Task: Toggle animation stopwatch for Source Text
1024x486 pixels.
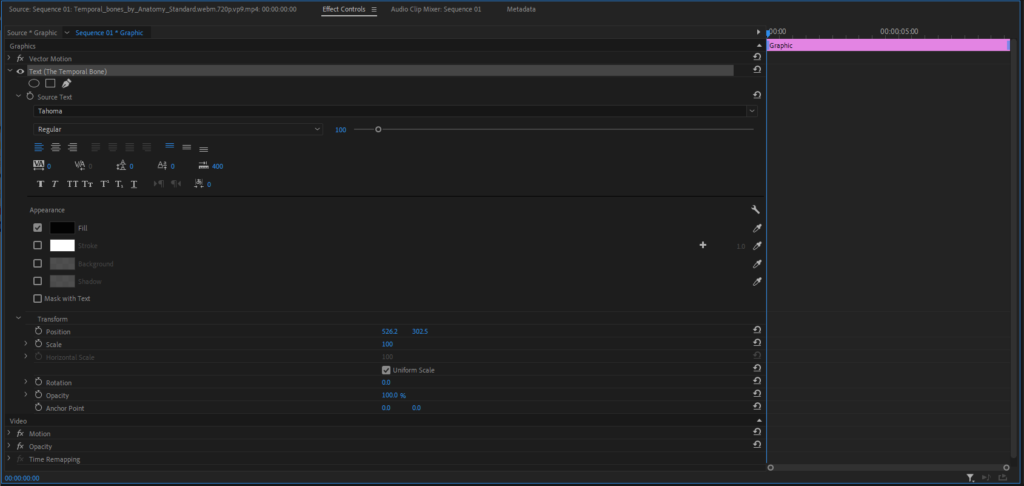Action: pos(30,96)
